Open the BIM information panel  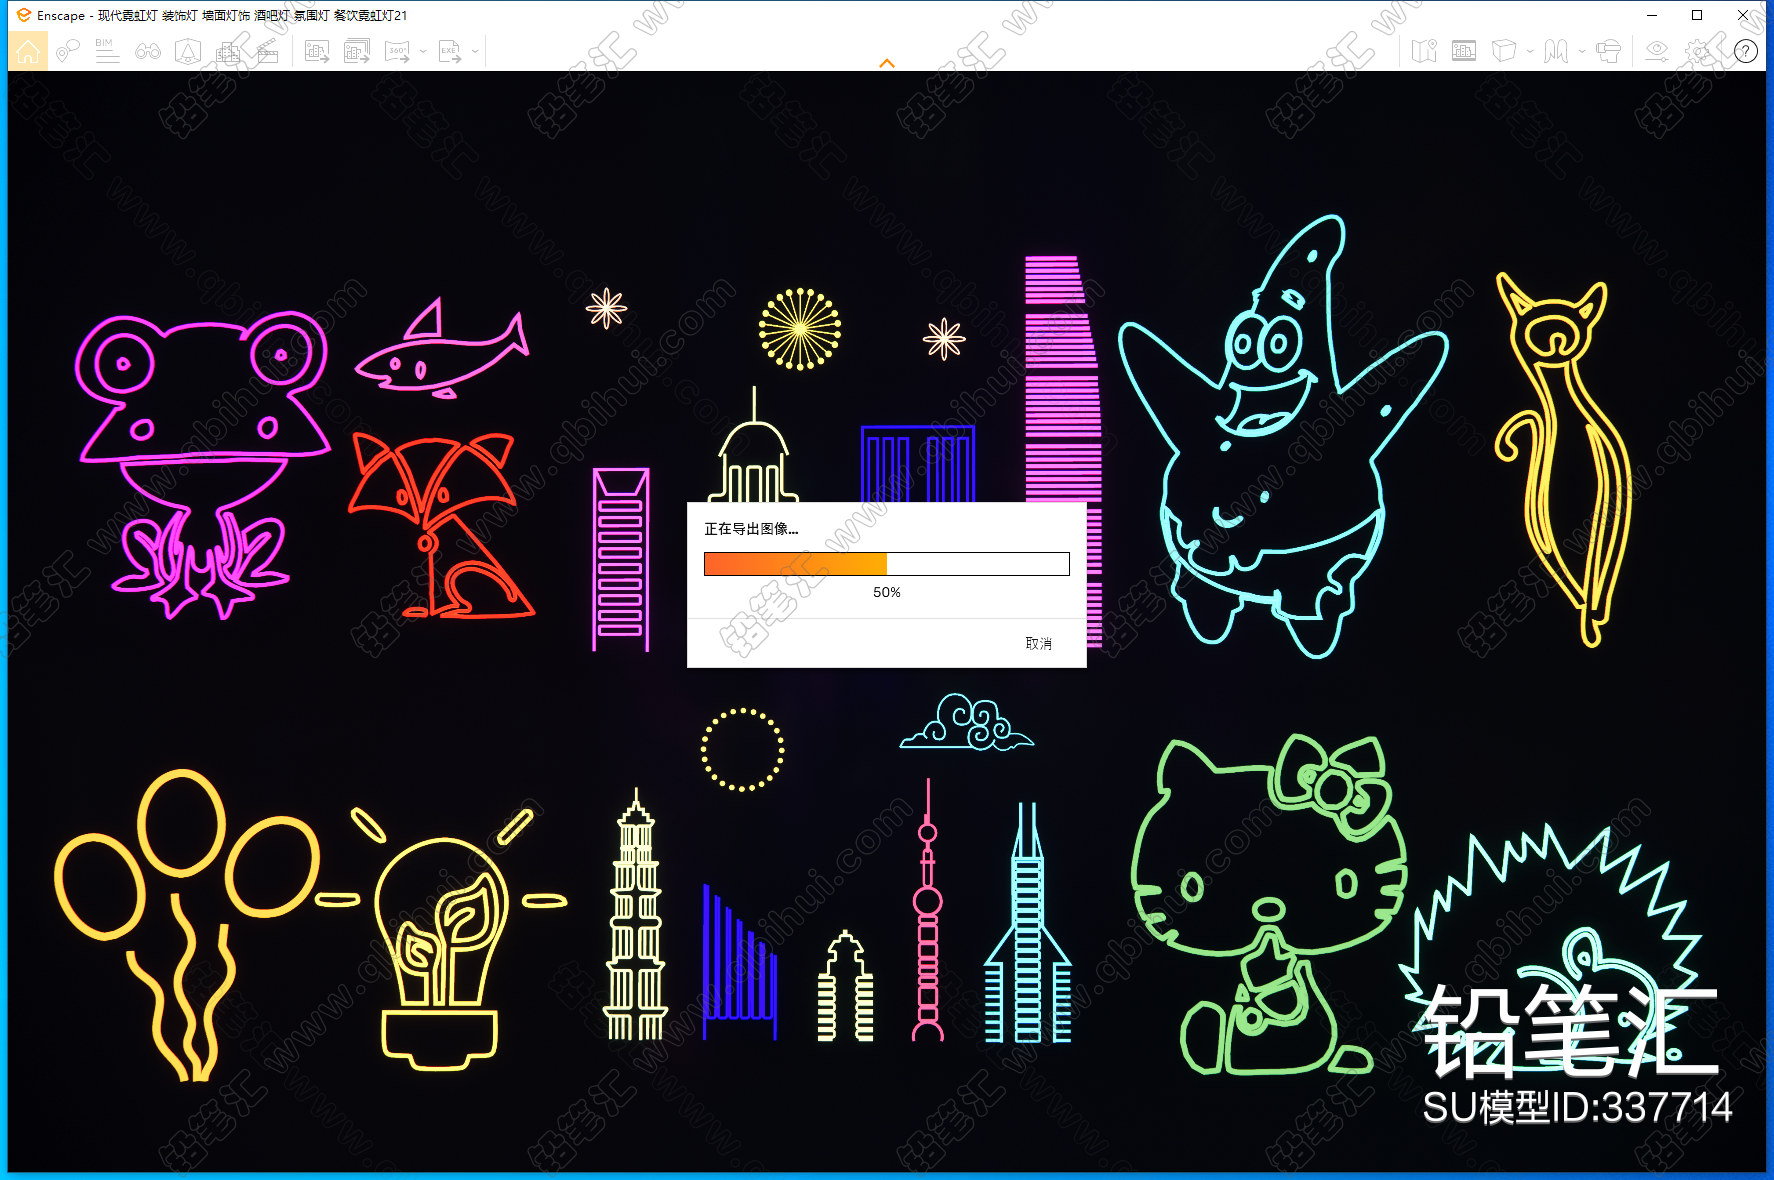107,51
